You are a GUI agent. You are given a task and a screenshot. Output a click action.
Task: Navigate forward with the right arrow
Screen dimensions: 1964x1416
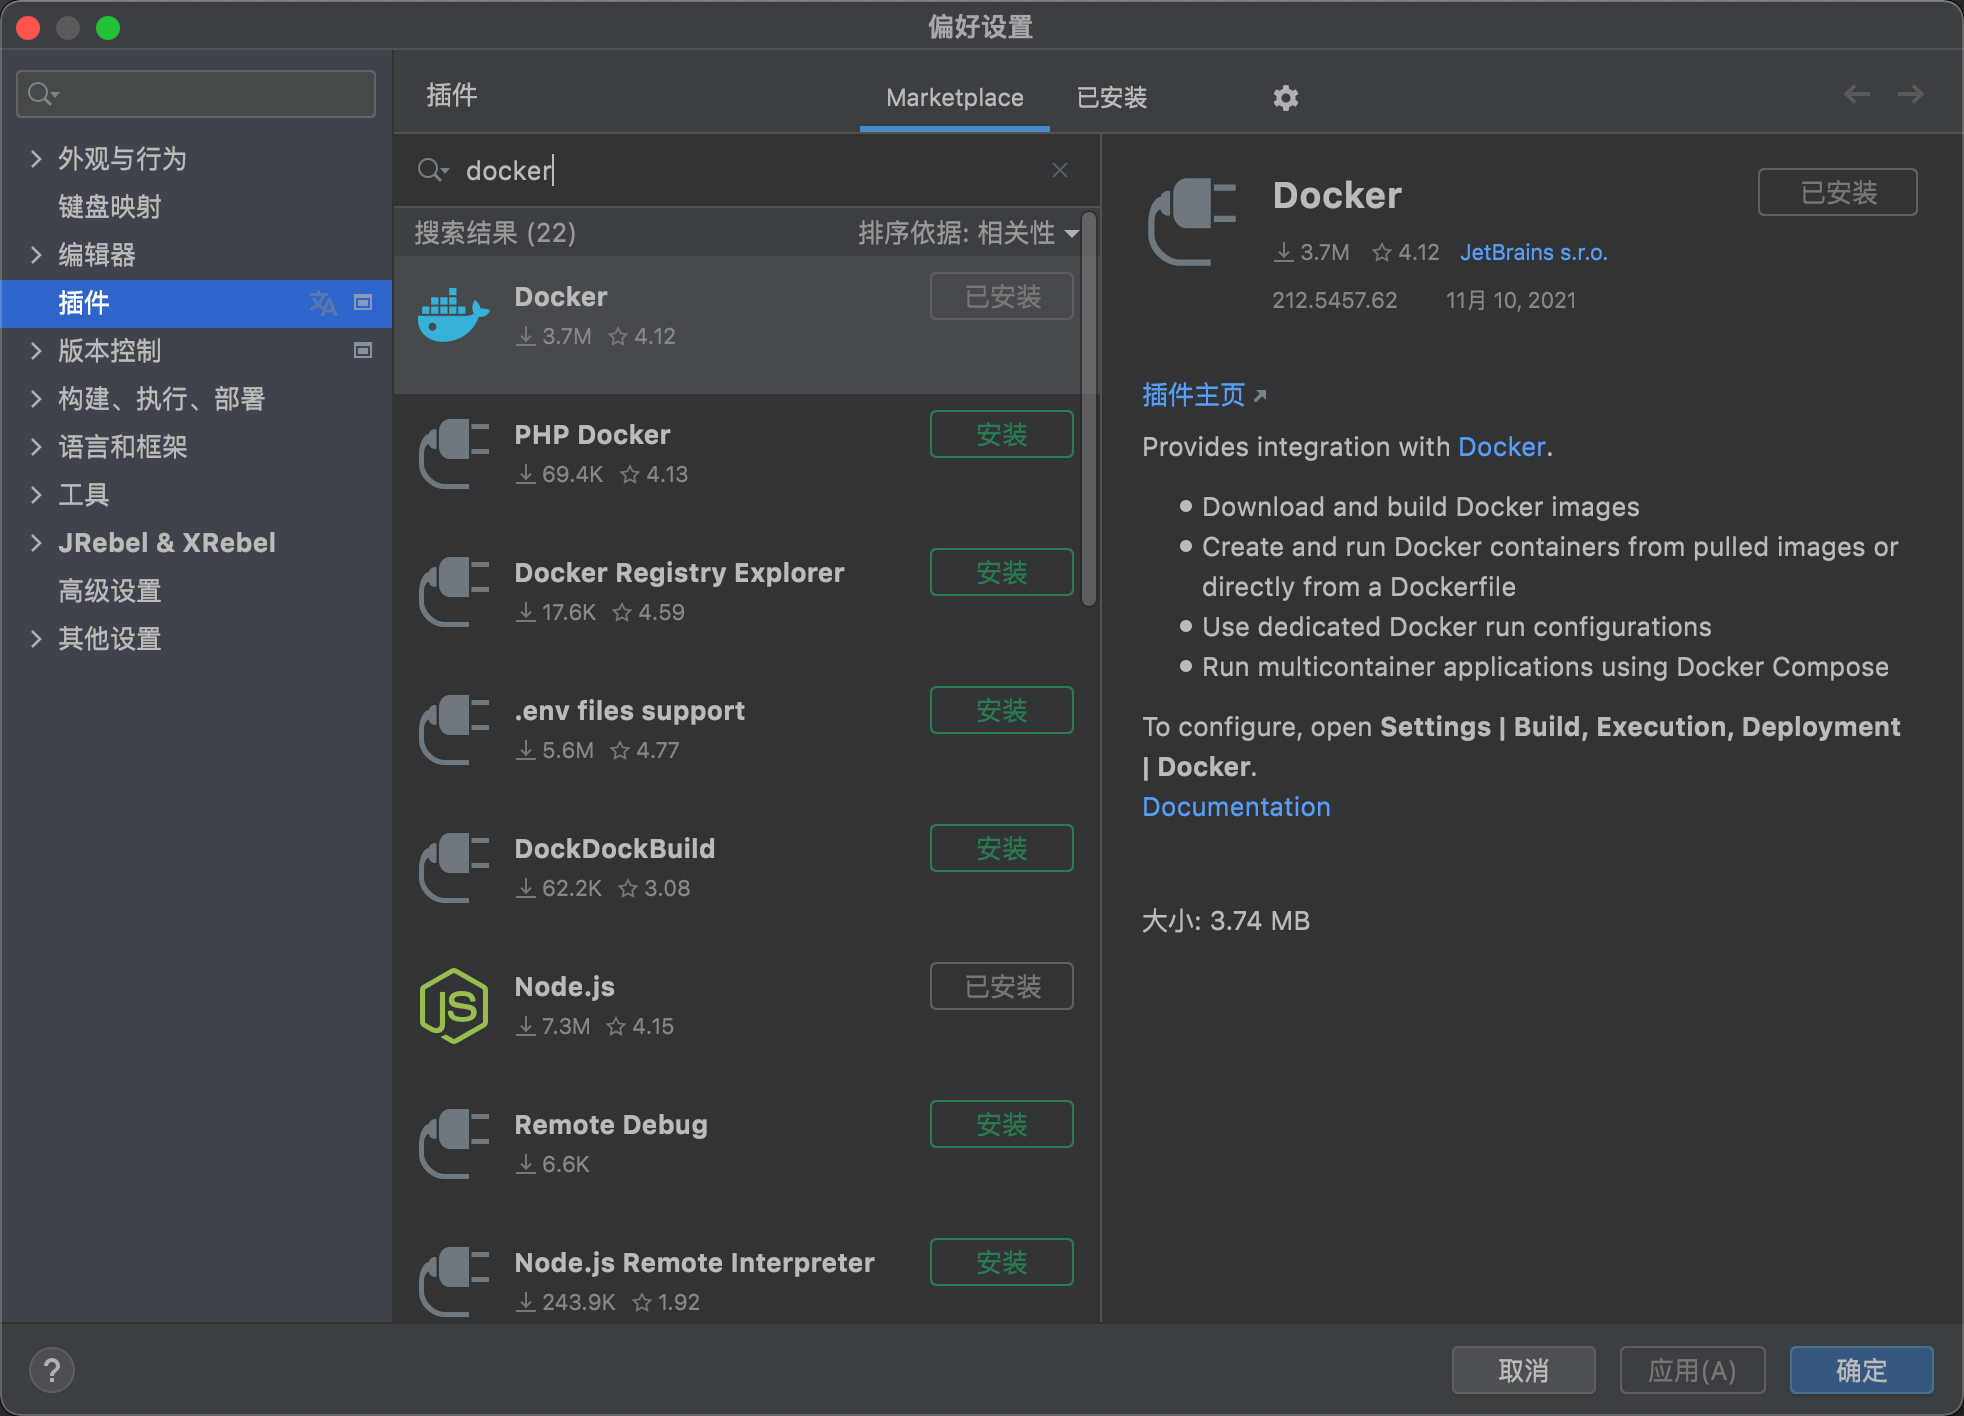(1911, 94)
